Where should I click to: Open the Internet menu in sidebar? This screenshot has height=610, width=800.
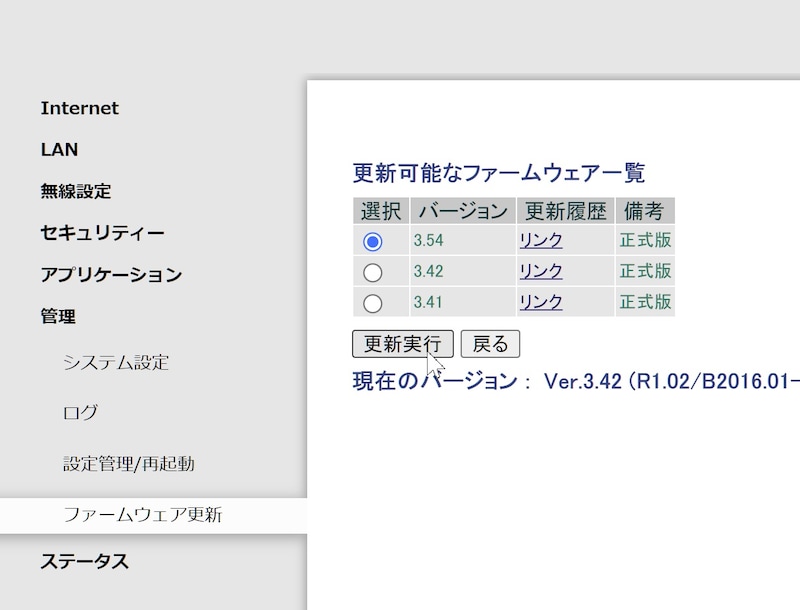coord(79,108)
